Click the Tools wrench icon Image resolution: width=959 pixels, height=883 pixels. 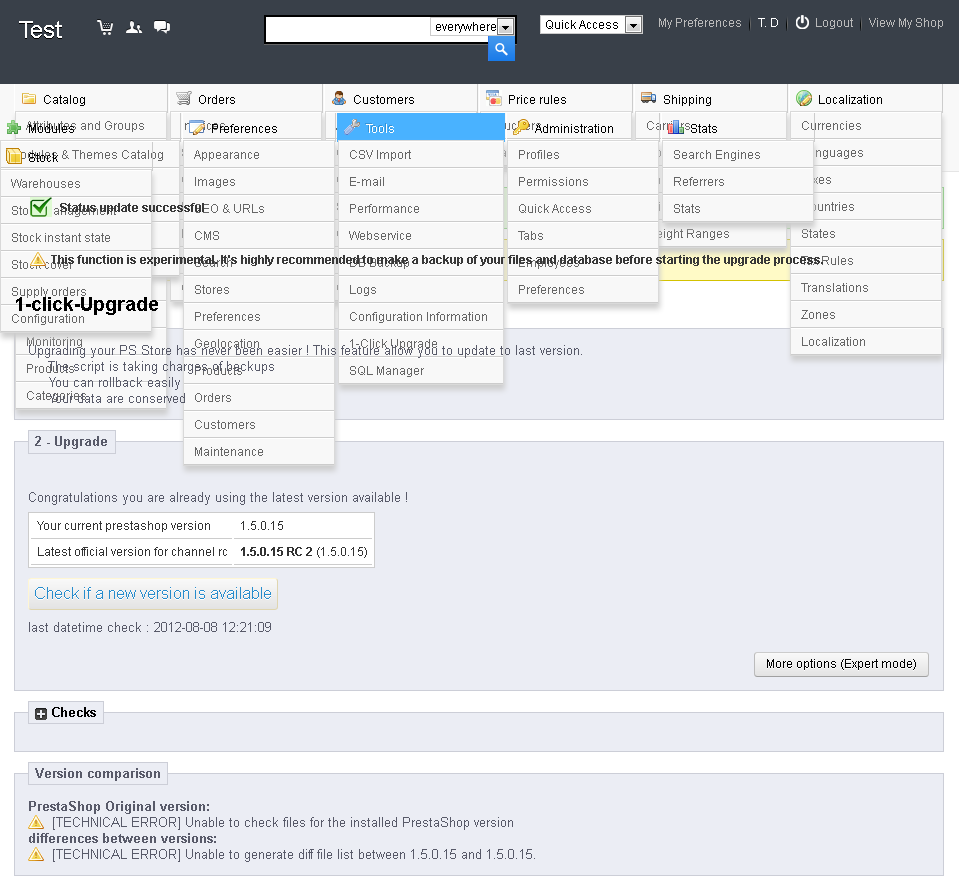click(352, 127)
